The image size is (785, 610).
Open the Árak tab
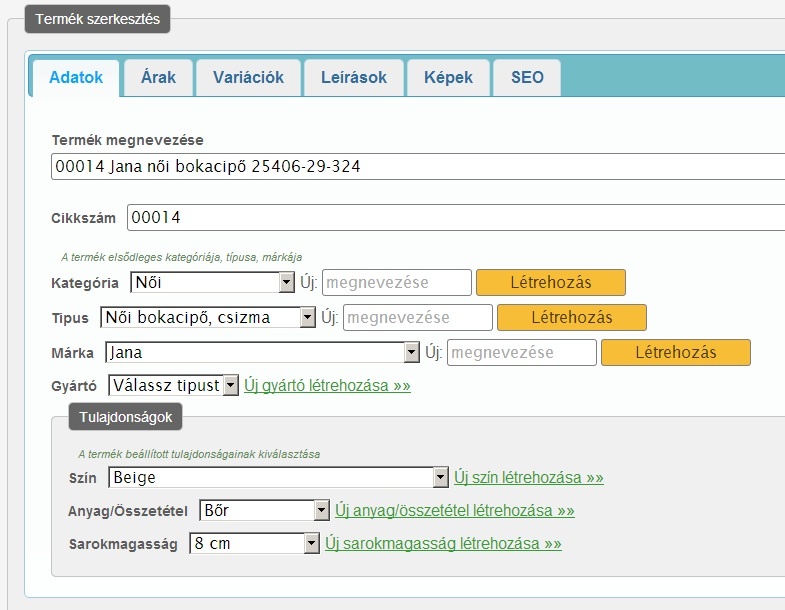[x=158, y=78]
